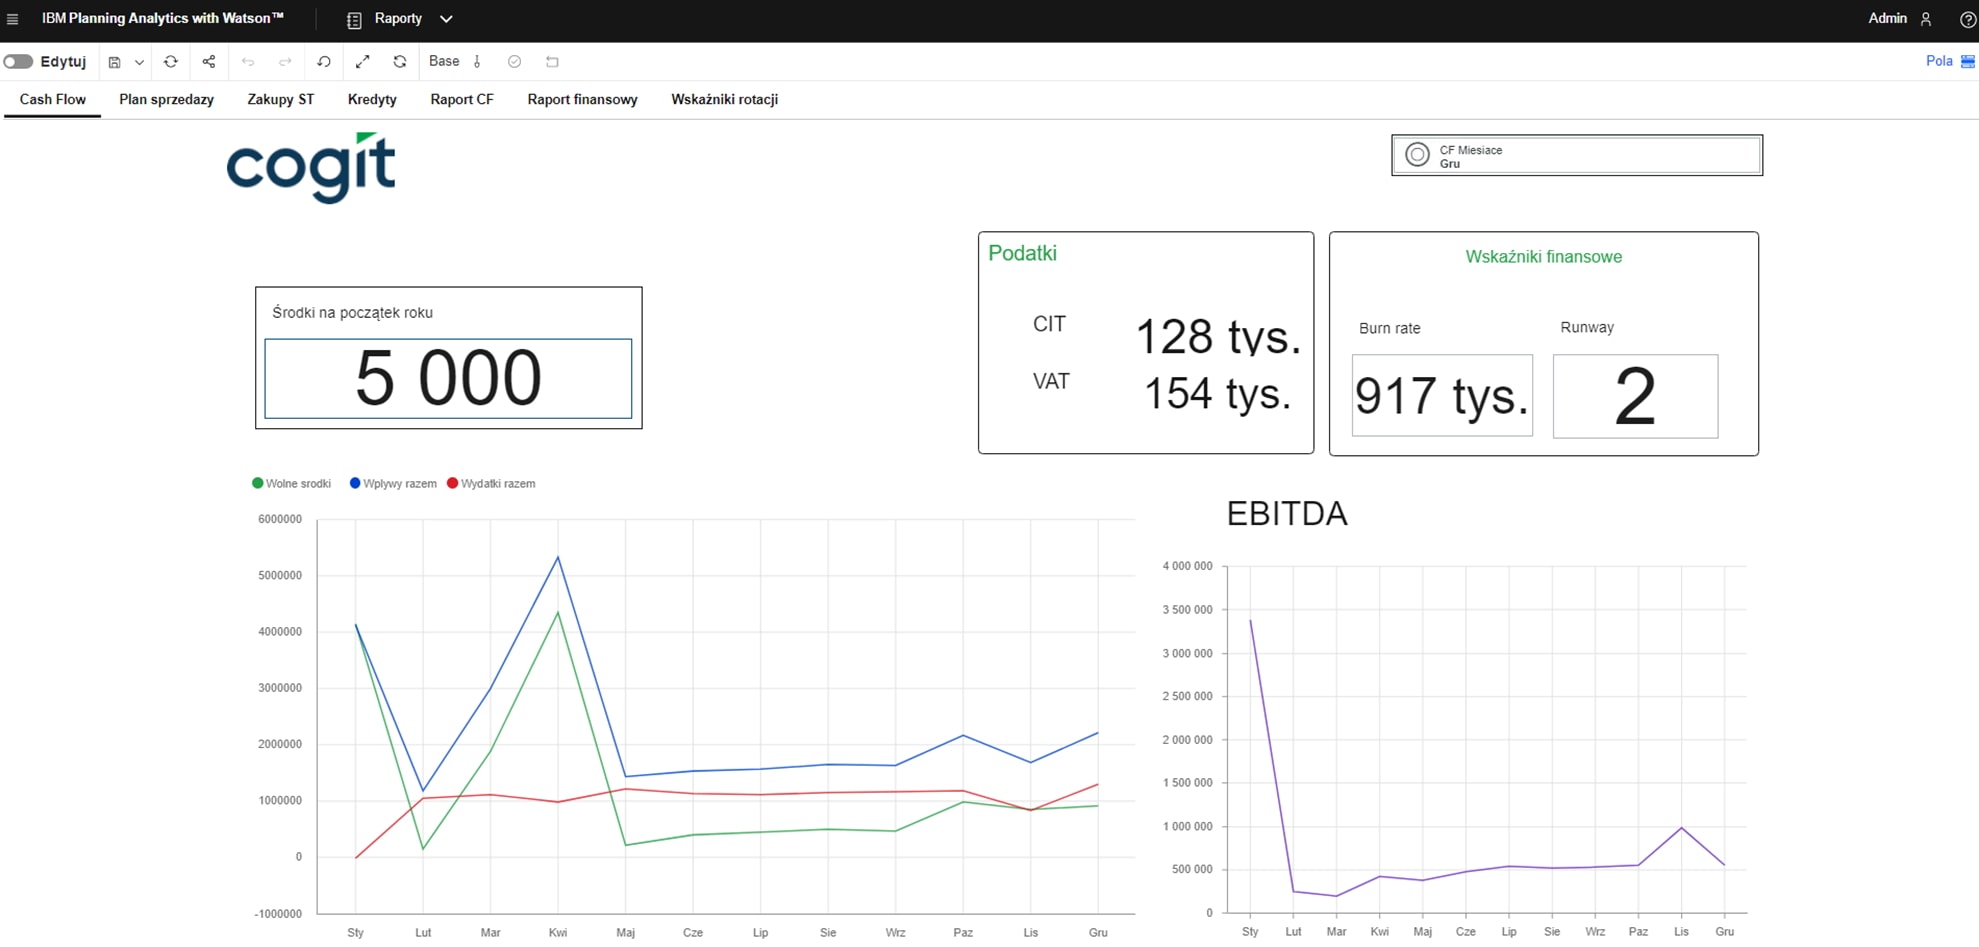
Task: Open the Admin user profile icon
Action: pyautogui.click(x=1926, y=19)
